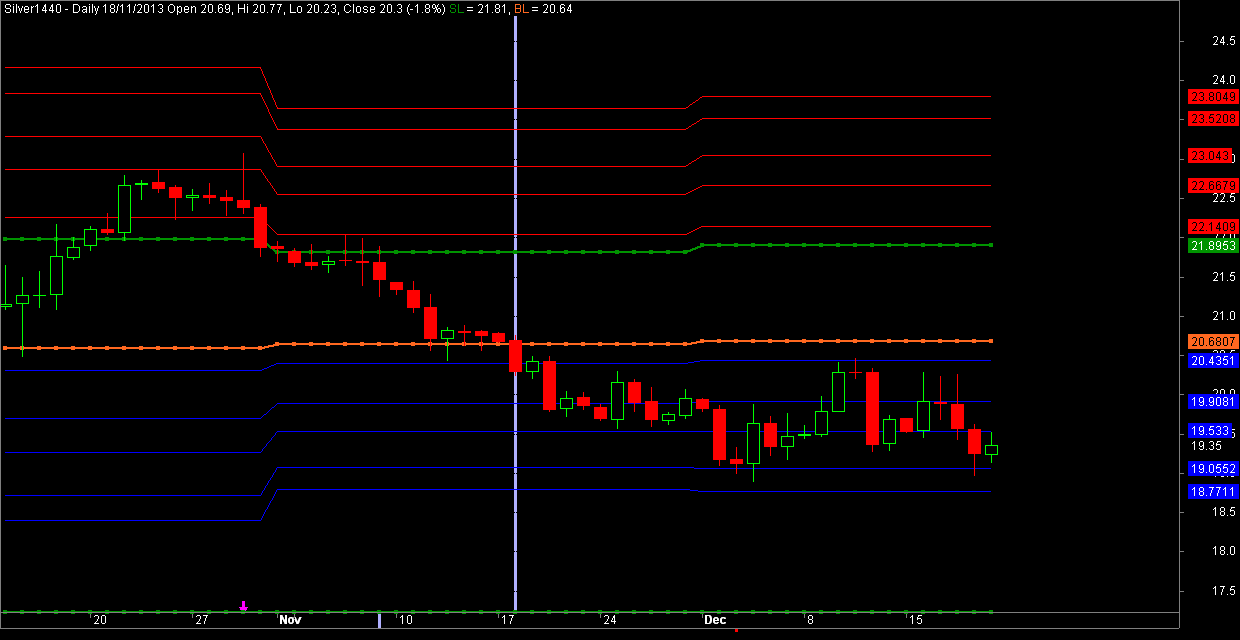
Task: Select the blue 20.4351 price label
Action: coord(1213,361)
